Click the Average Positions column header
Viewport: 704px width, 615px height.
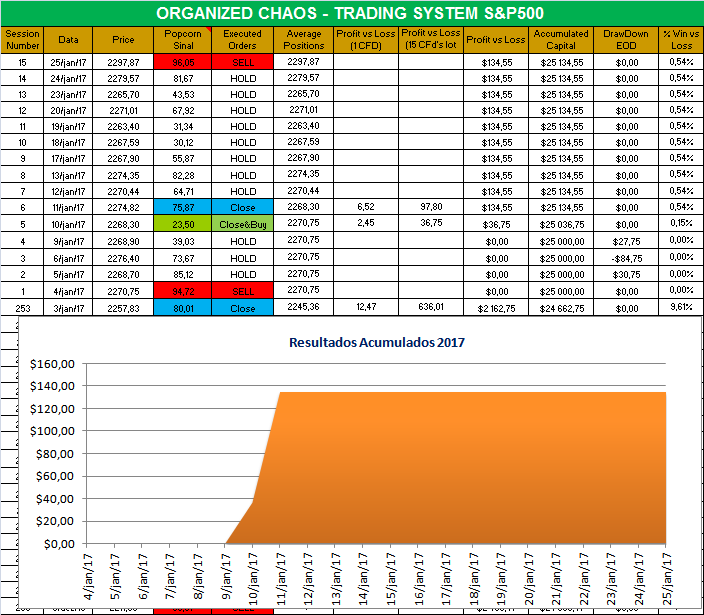pos(304,40)
